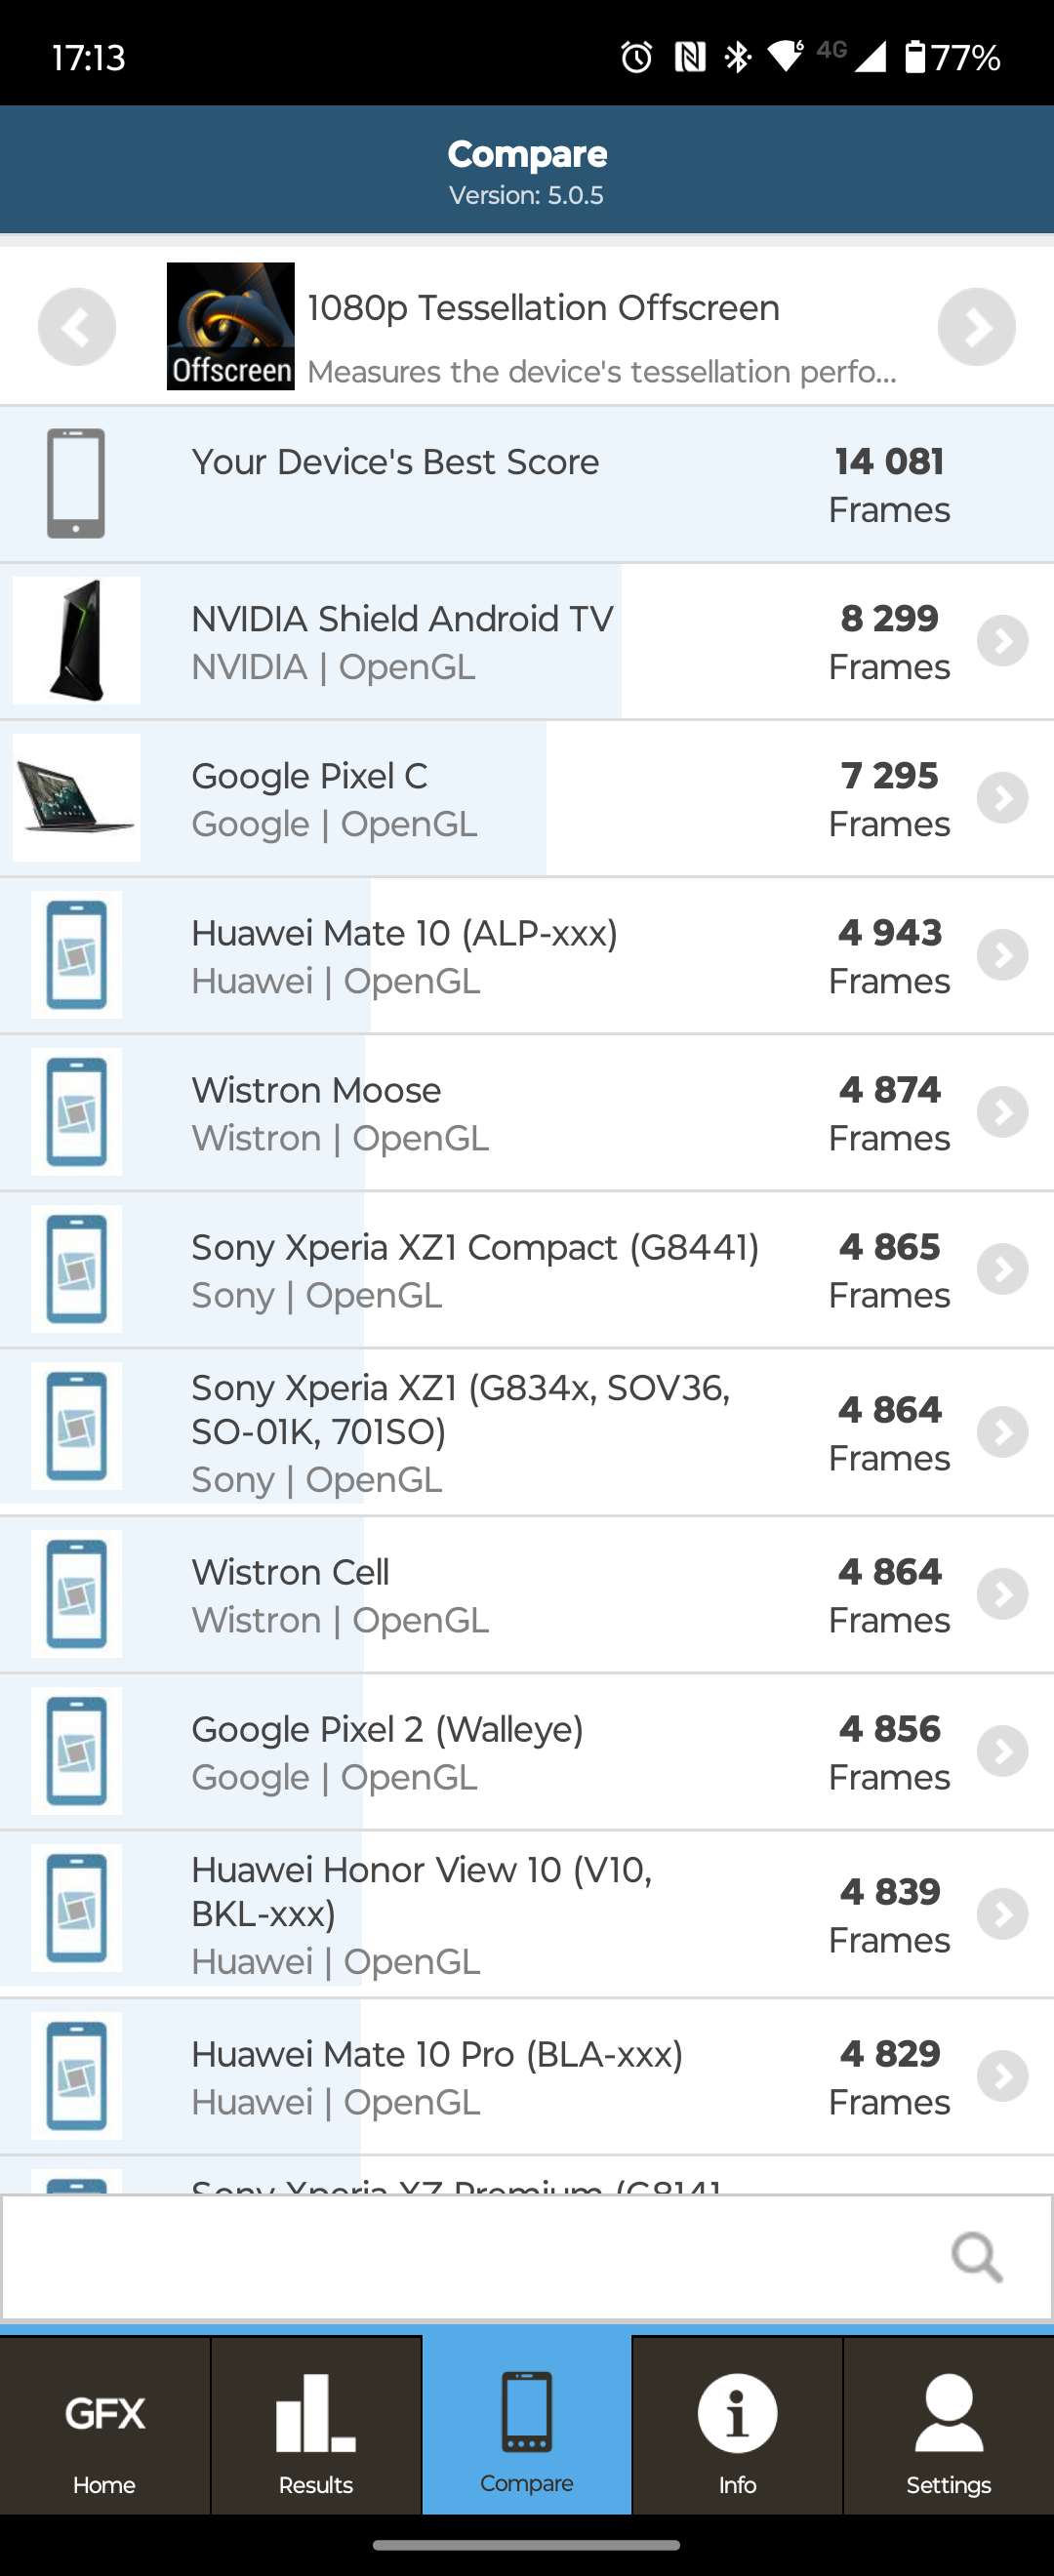Tap the phone icon beside Your Device's Best Score
1054x2576 pixels.
(76, 483)
